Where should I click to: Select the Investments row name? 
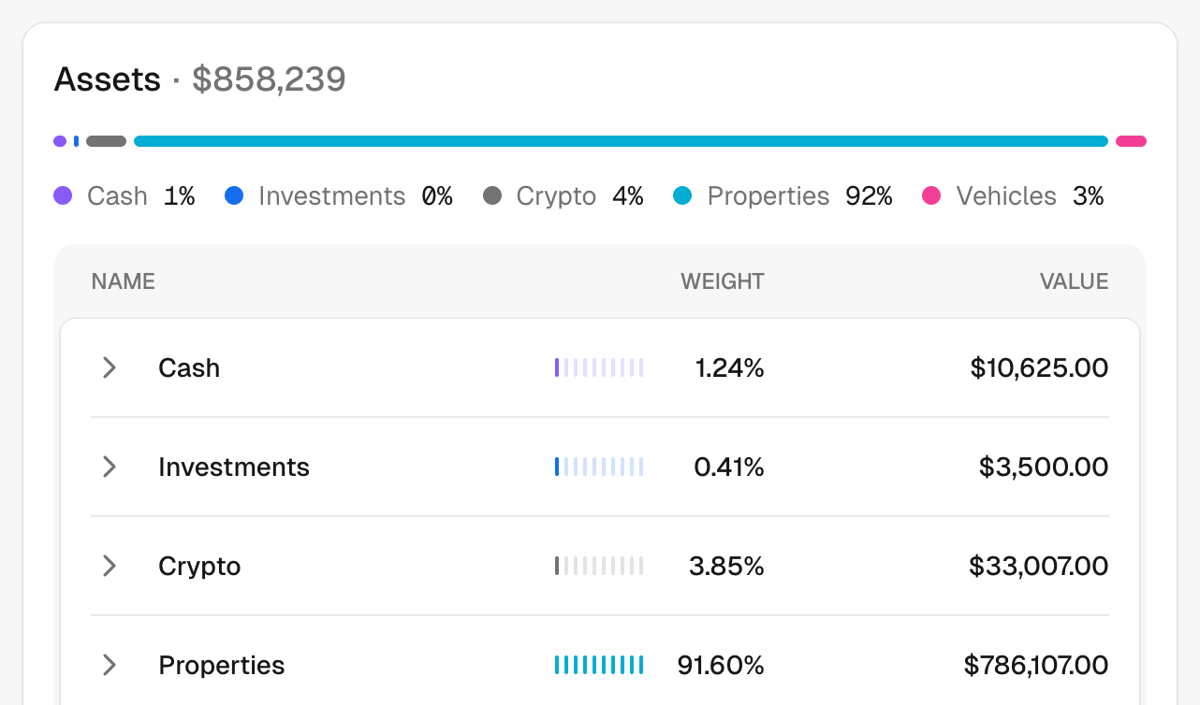[234, 466]
